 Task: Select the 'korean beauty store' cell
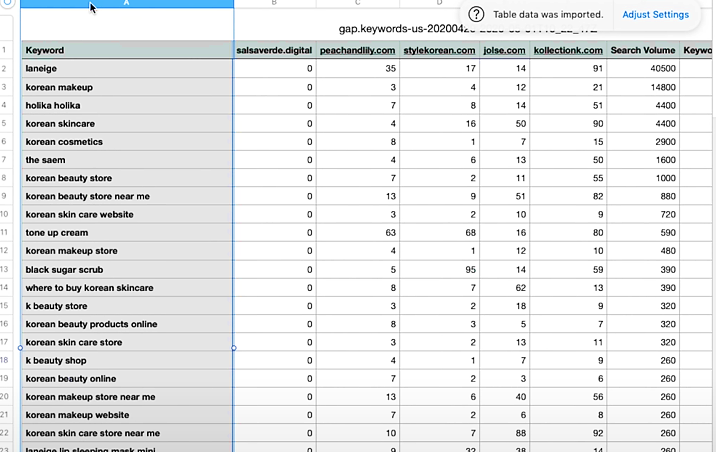click(x=127, y=178)
